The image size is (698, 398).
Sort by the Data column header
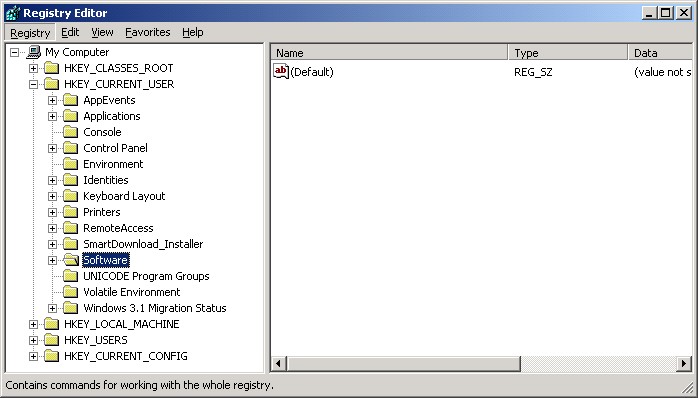click(x=661, y=53)
